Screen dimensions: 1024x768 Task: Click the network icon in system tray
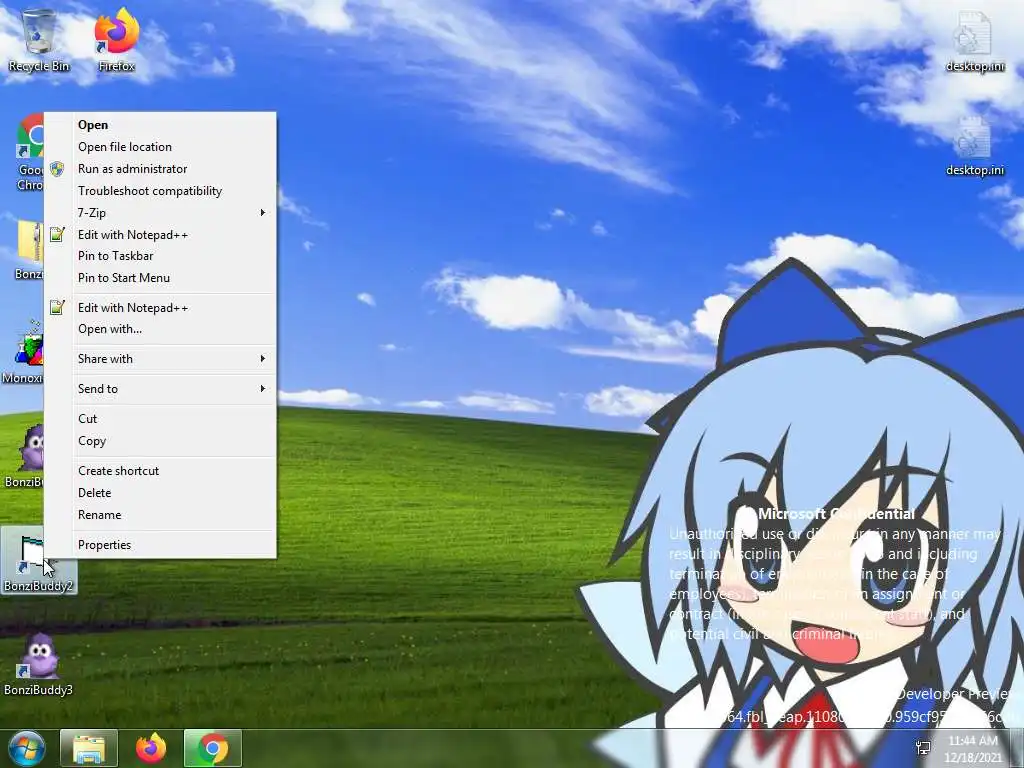(923, 748)
